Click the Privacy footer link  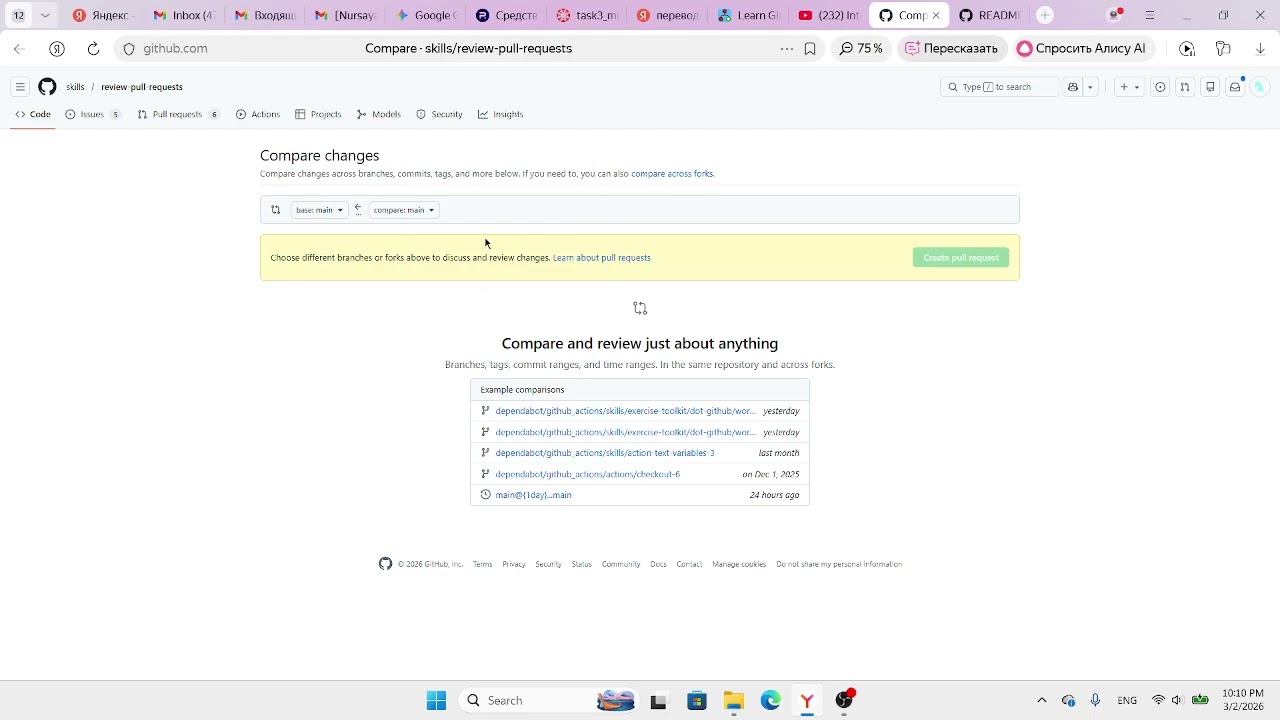(514, 564)
